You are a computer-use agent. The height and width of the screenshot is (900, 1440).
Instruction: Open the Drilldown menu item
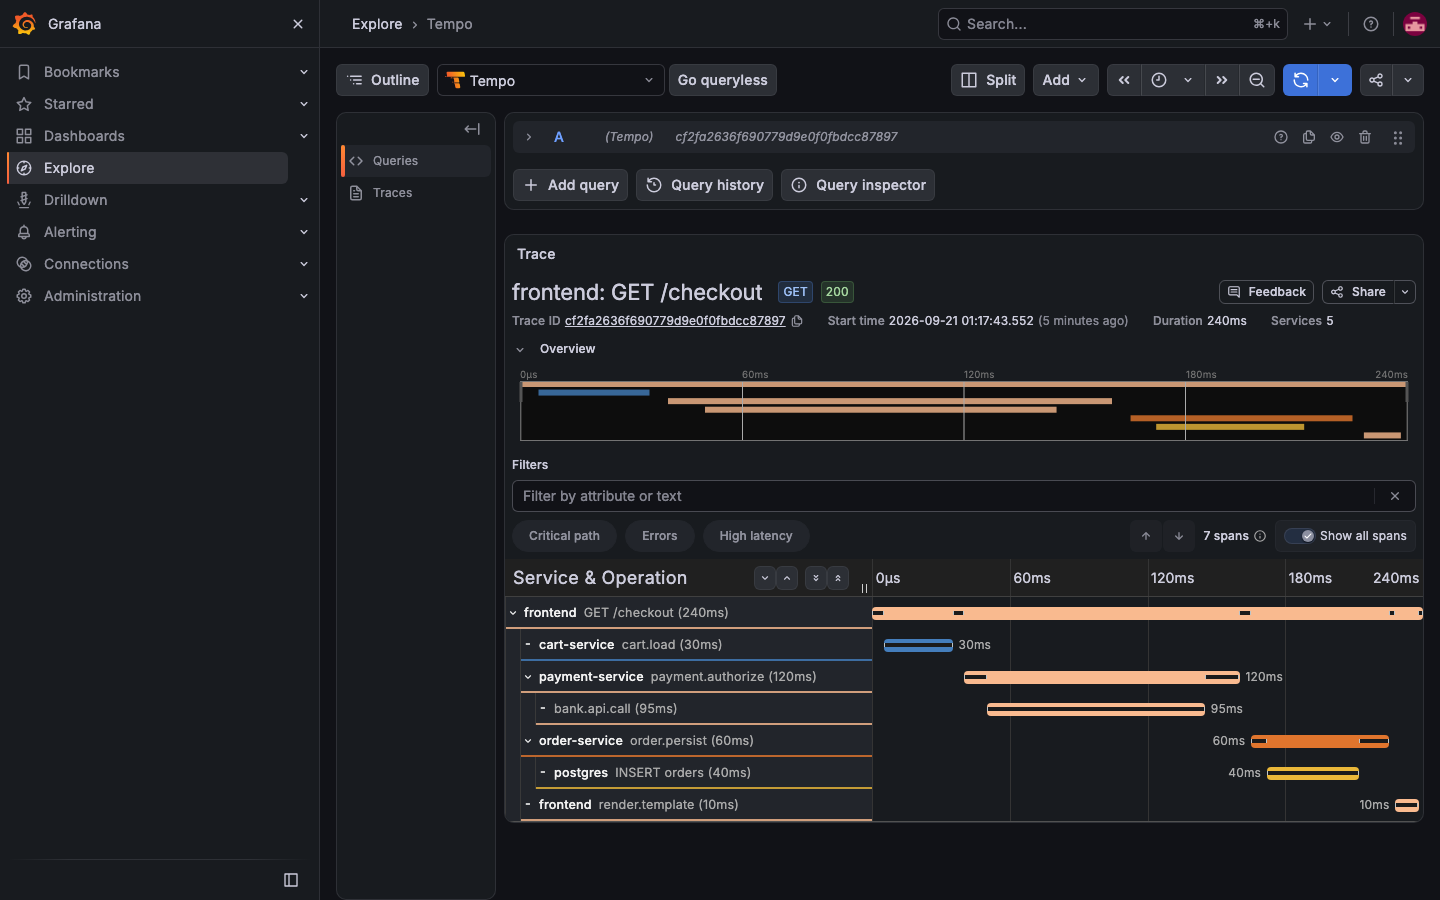[75, 200]
